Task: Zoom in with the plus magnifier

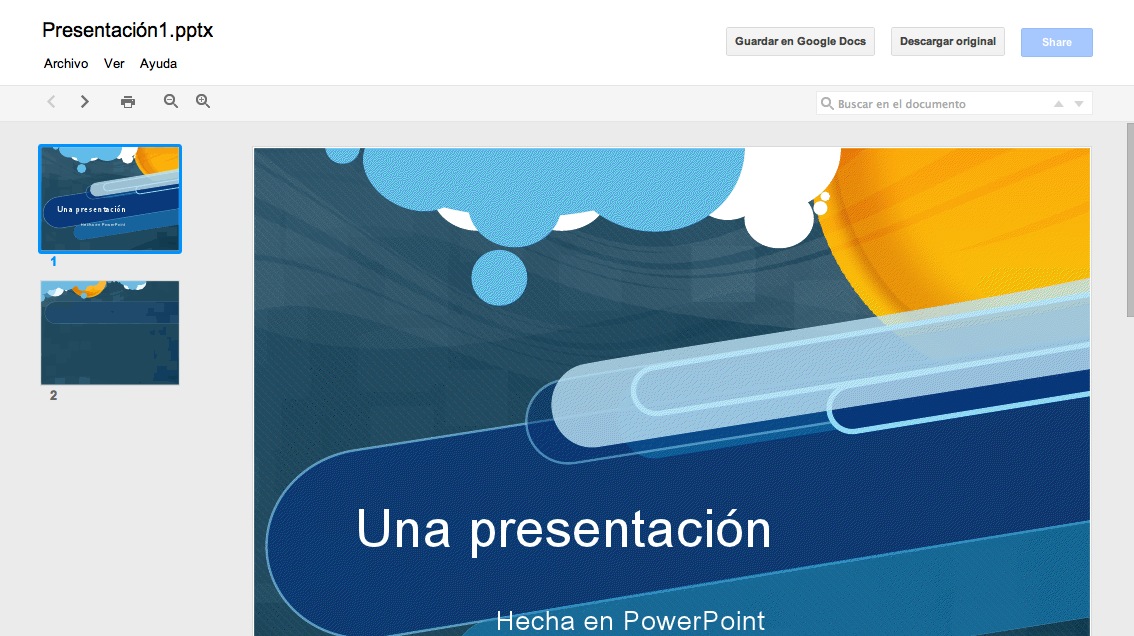Action: click(x=203, y=101)
